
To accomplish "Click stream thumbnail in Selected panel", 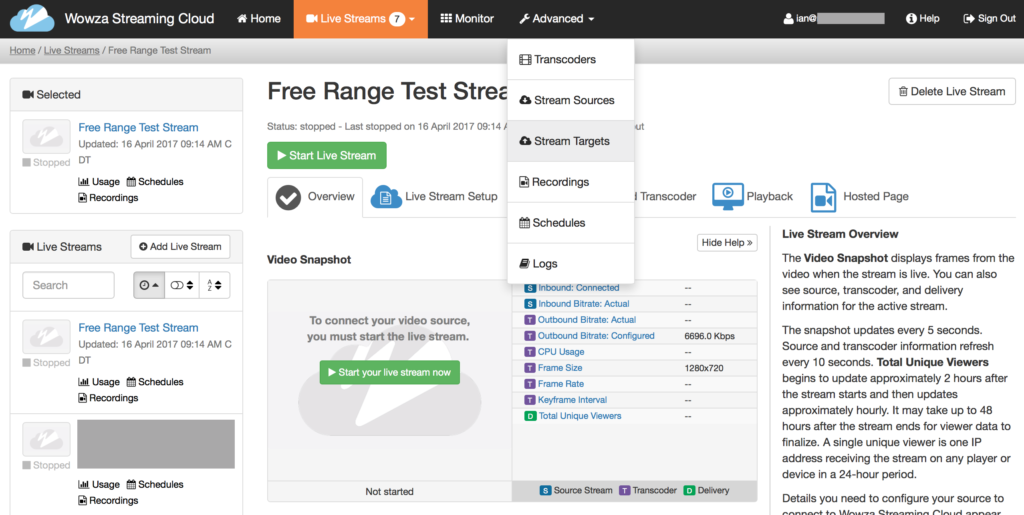I will tap(46, 136).
